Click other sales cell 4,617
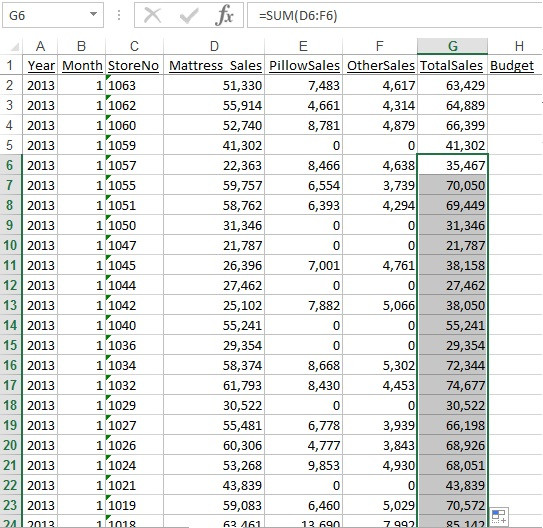 380,85
